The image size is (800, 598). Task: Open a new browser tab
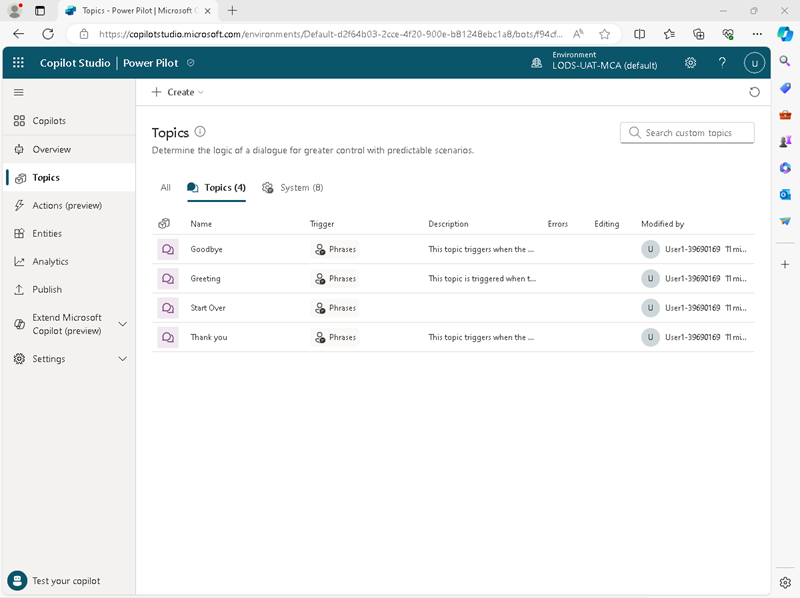tap(232, 11)
